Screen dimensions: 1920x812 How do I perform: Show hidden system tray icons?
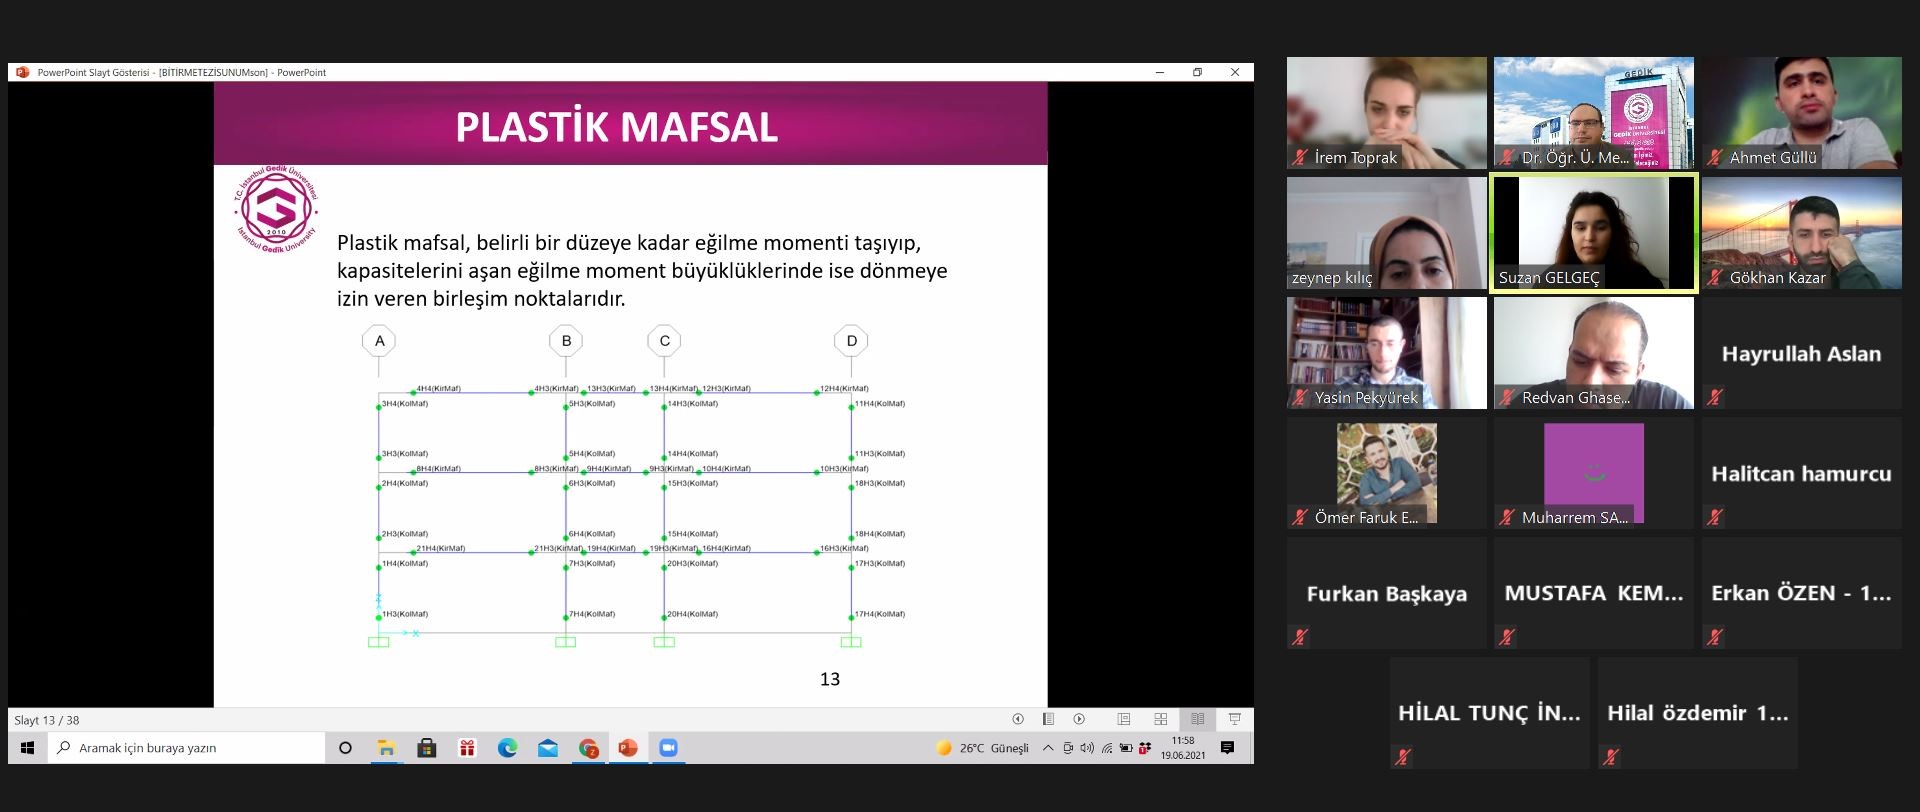[1048, 748]
